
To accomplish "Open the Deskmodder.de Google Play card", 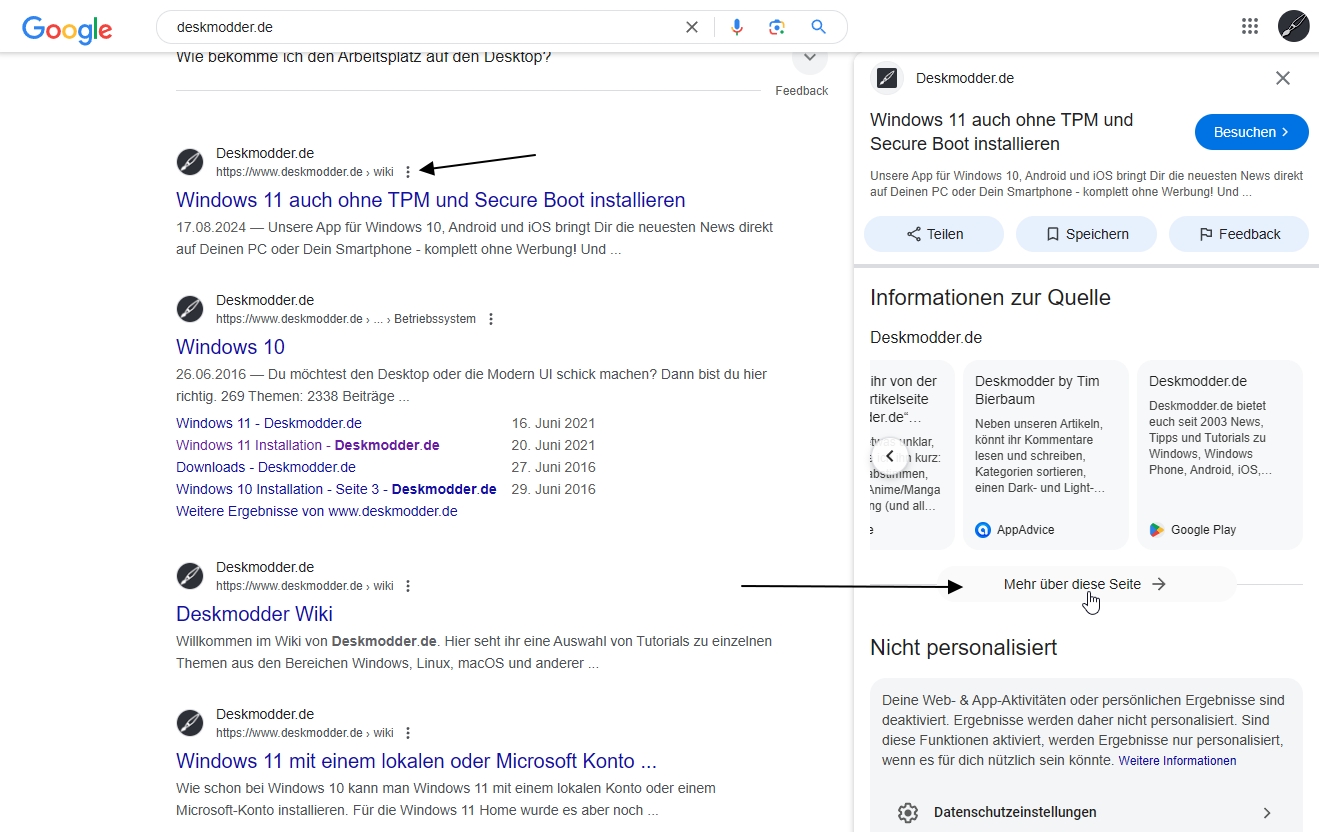I will coord(1220,455).
